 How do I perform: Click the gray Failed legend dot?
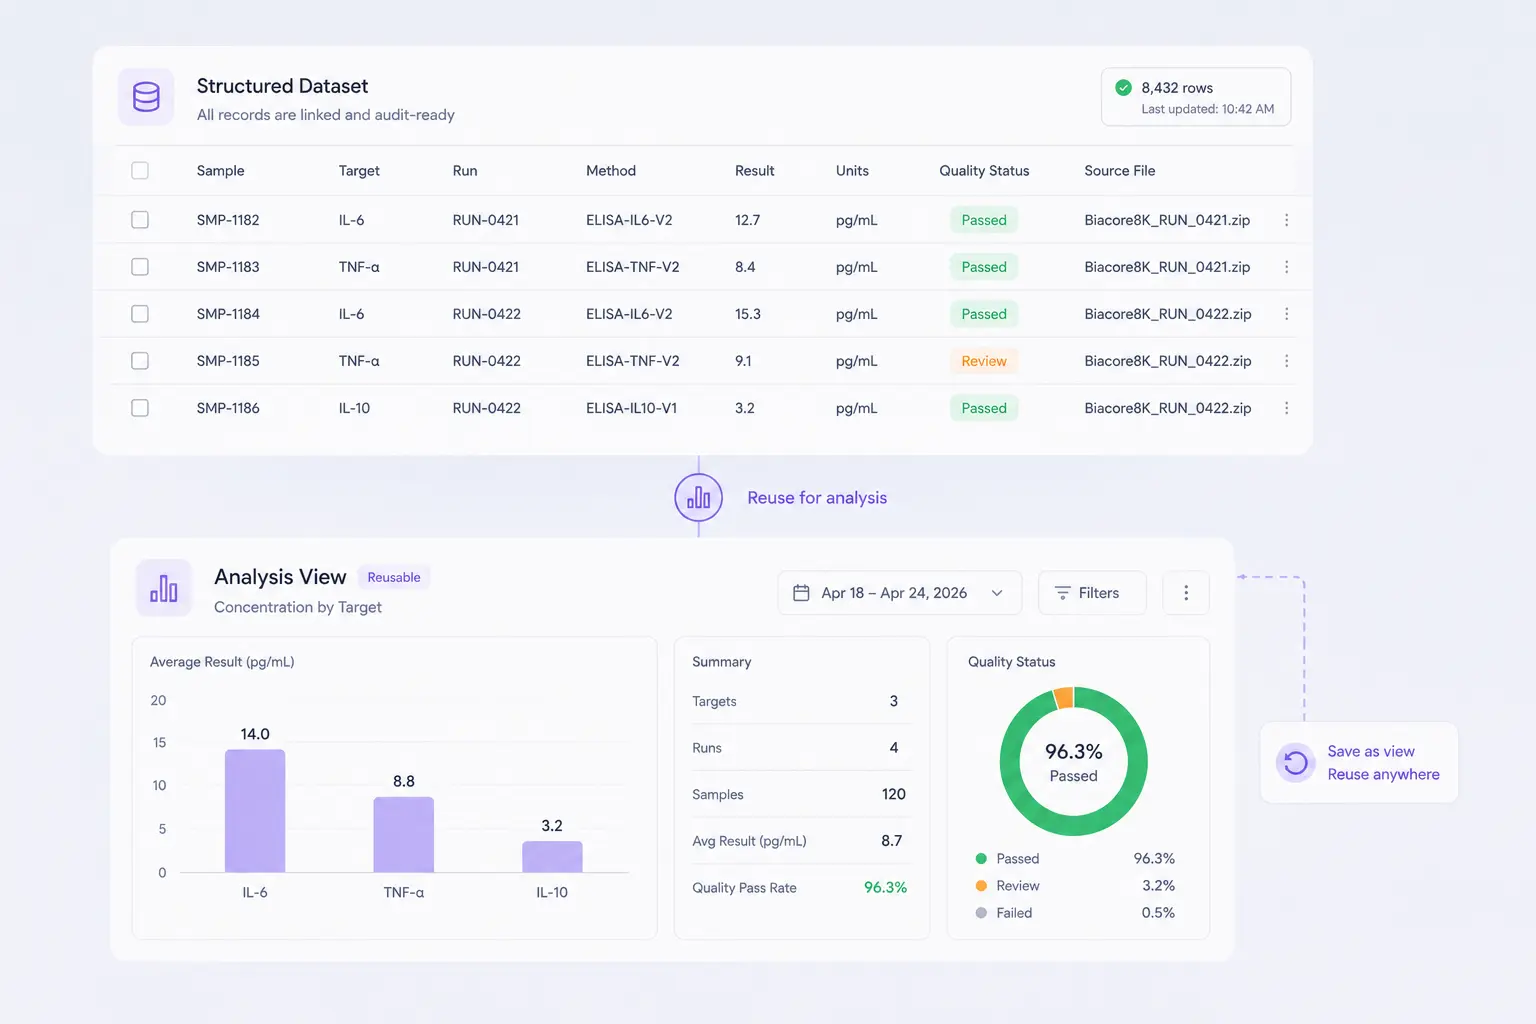[981, 913]
